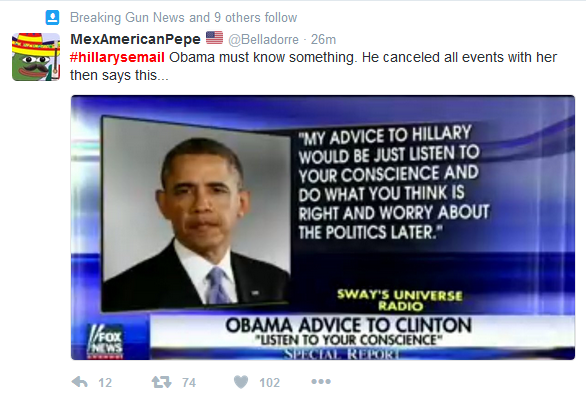
Task: Click the 26m timestamp of tweet
Action: (x=323, y=39)
